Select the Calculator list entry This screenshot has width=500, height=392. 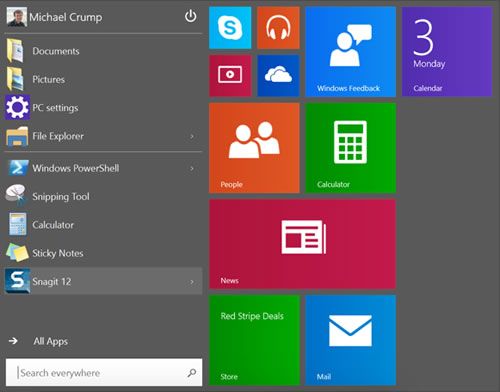pos(103,225)
